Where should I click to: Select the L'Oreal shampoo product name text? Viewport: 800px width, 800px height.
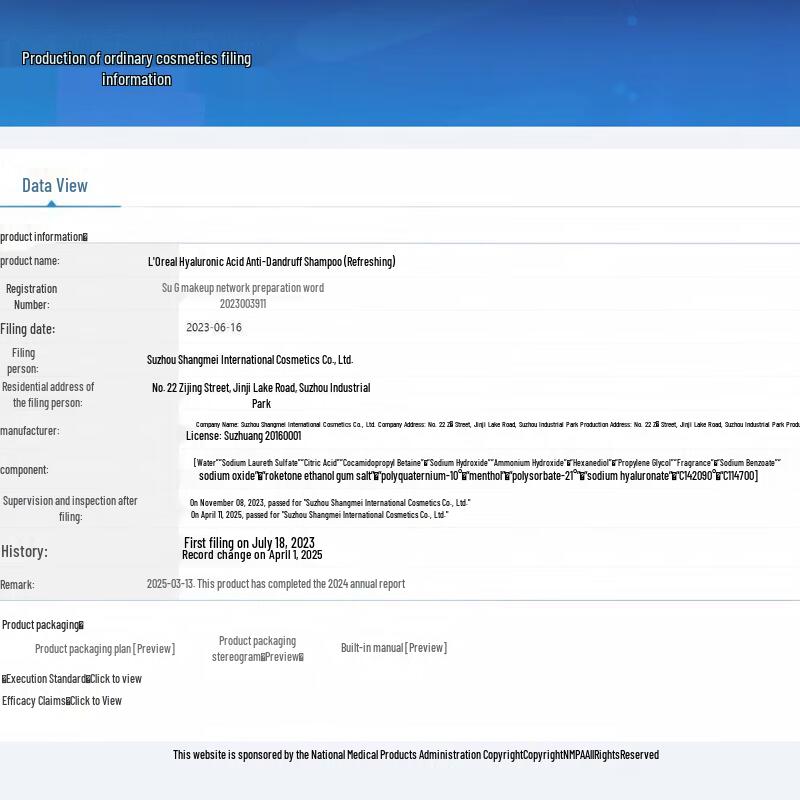tap(271, 262)
